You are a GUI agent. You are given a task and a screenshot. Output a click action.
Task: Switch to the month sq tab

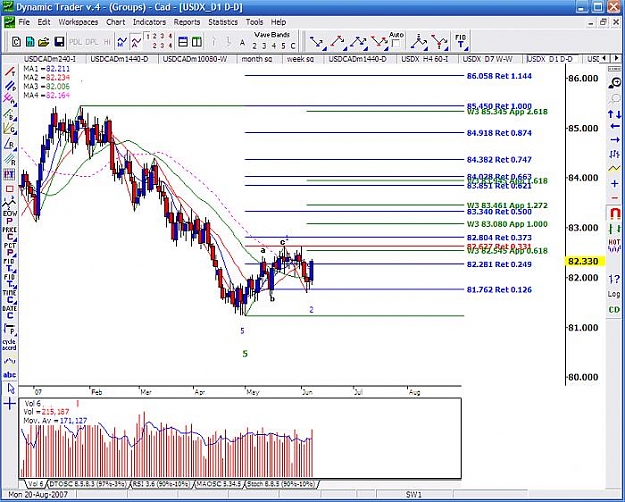pos(257,59)
